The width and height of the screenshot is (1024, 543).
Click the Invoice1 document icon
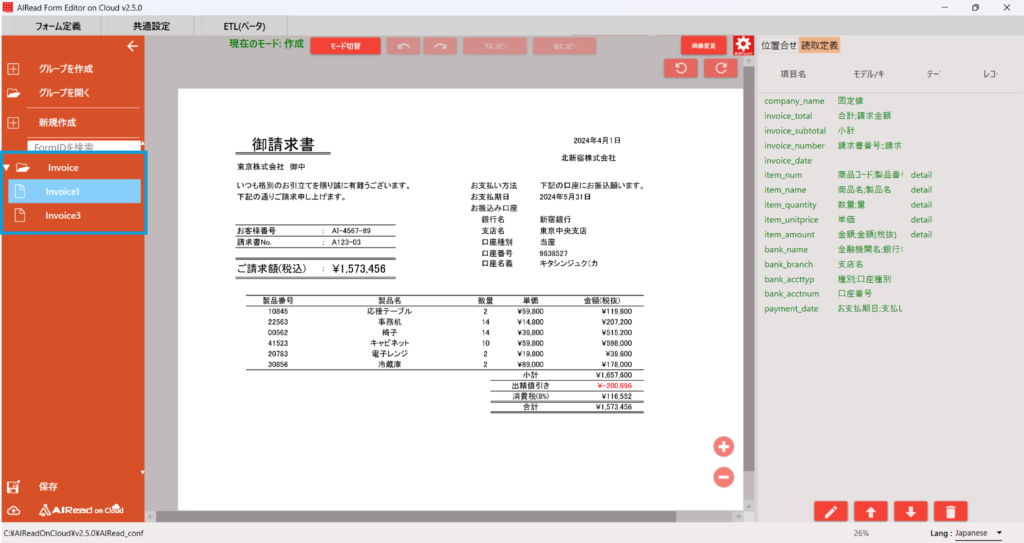click(20, 191)
